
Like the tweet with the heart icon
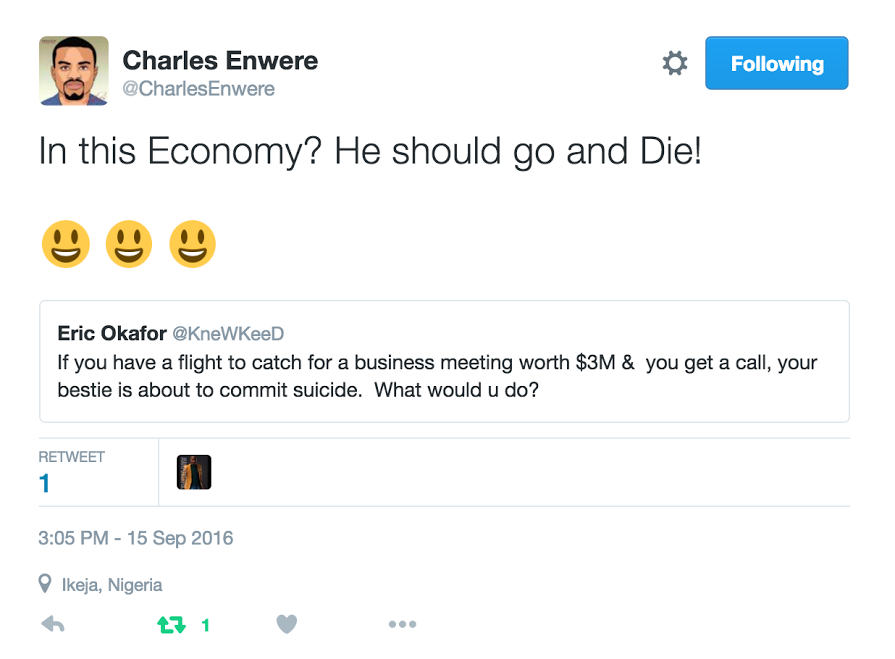[x=287, y=625]
